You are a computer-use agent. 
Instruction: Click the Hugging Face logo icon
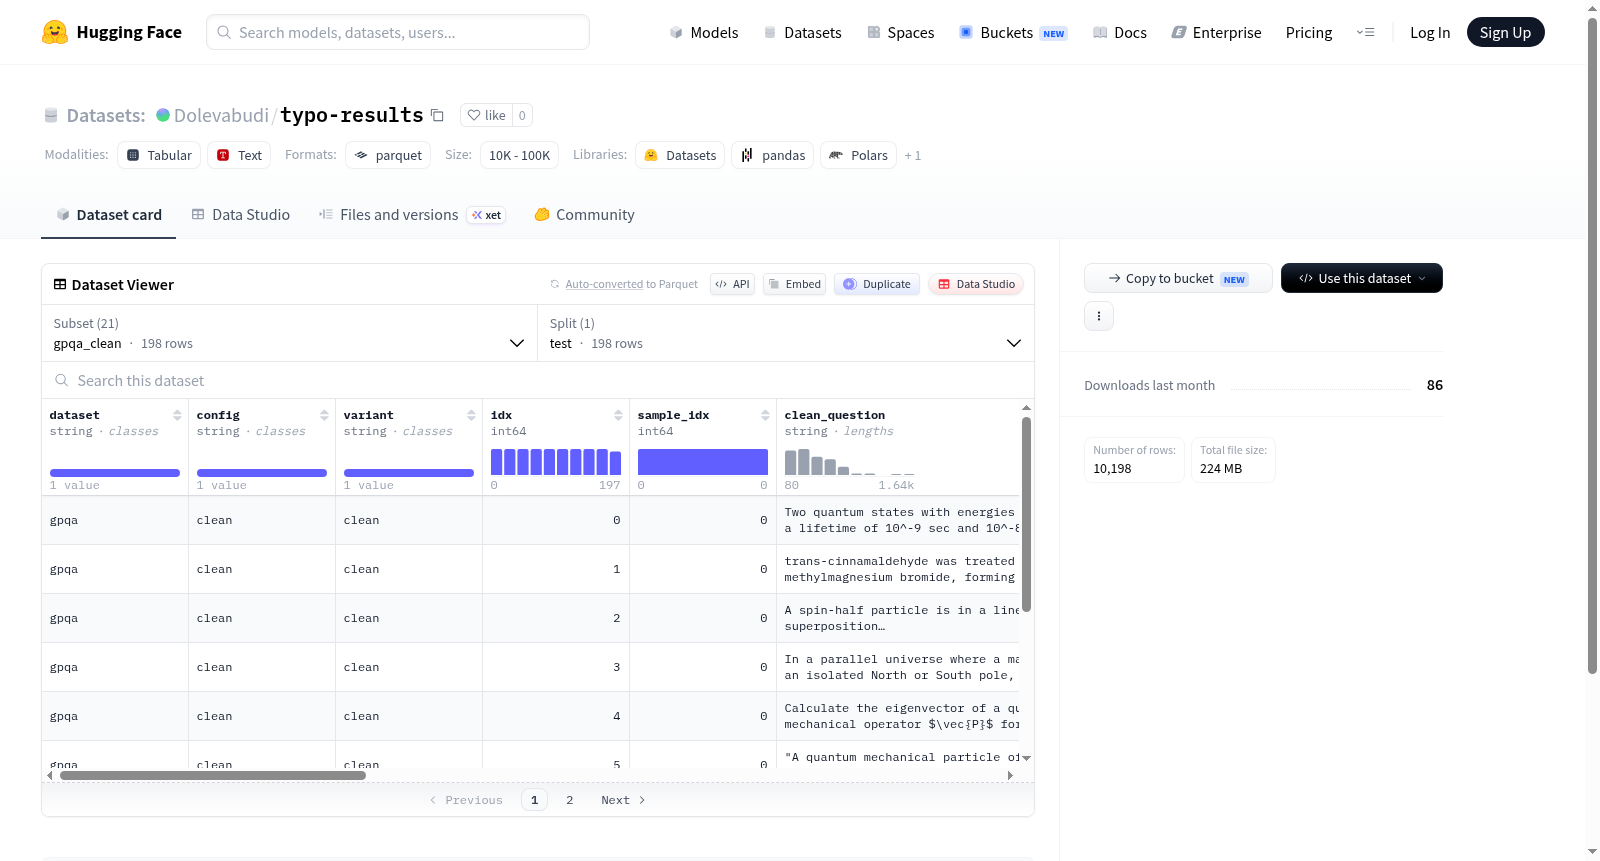point(55,32)
